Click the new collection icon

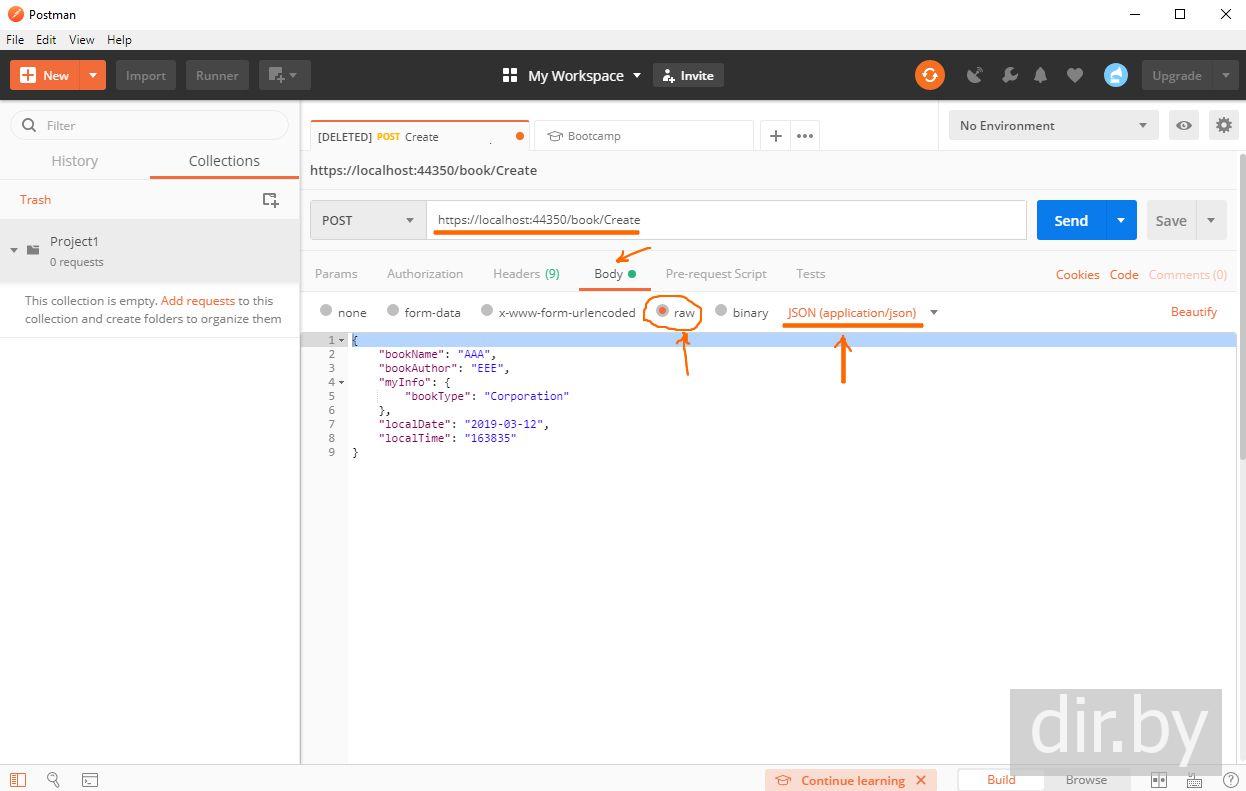(x=270, y=200)
